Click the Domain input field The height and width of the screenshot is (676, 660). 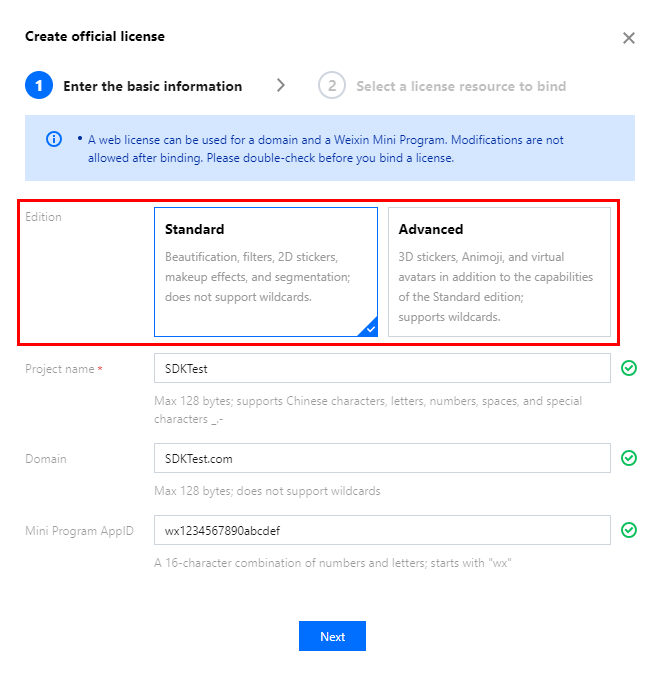(381, 458)
